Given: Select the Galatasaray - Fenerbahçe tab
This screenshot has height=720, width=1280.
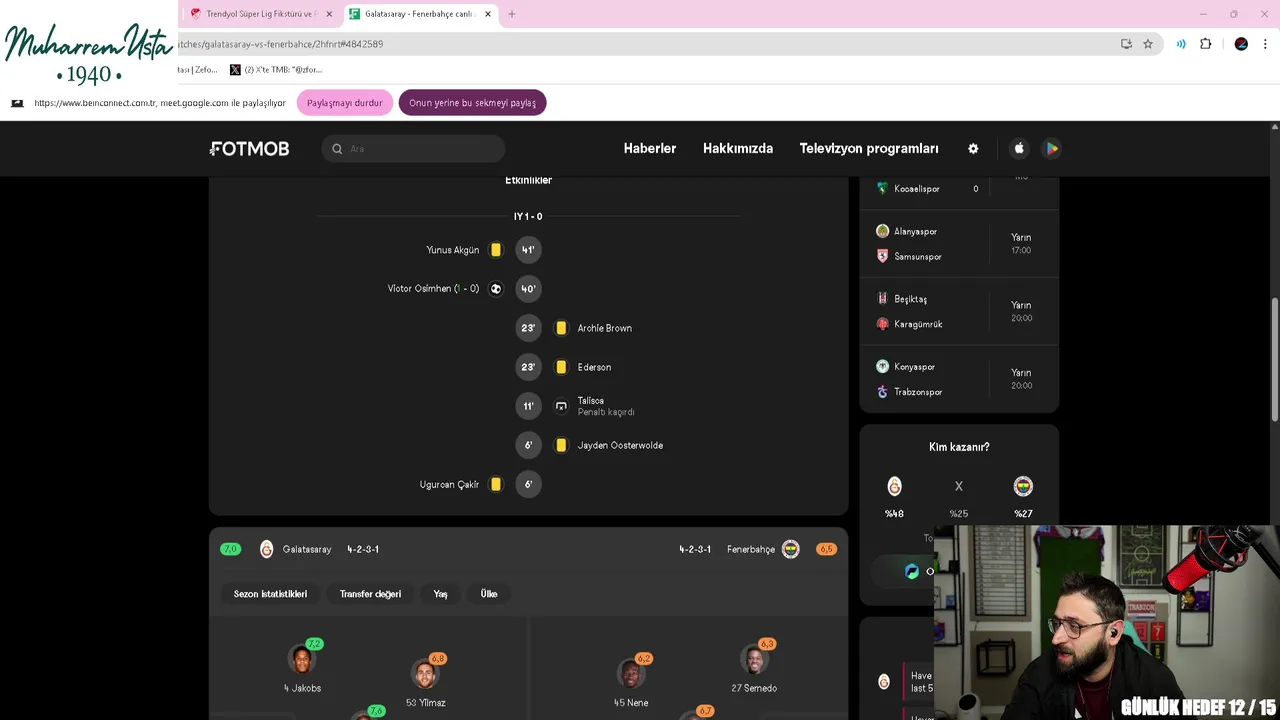Looking at the screenshot, I should (420, 14).
